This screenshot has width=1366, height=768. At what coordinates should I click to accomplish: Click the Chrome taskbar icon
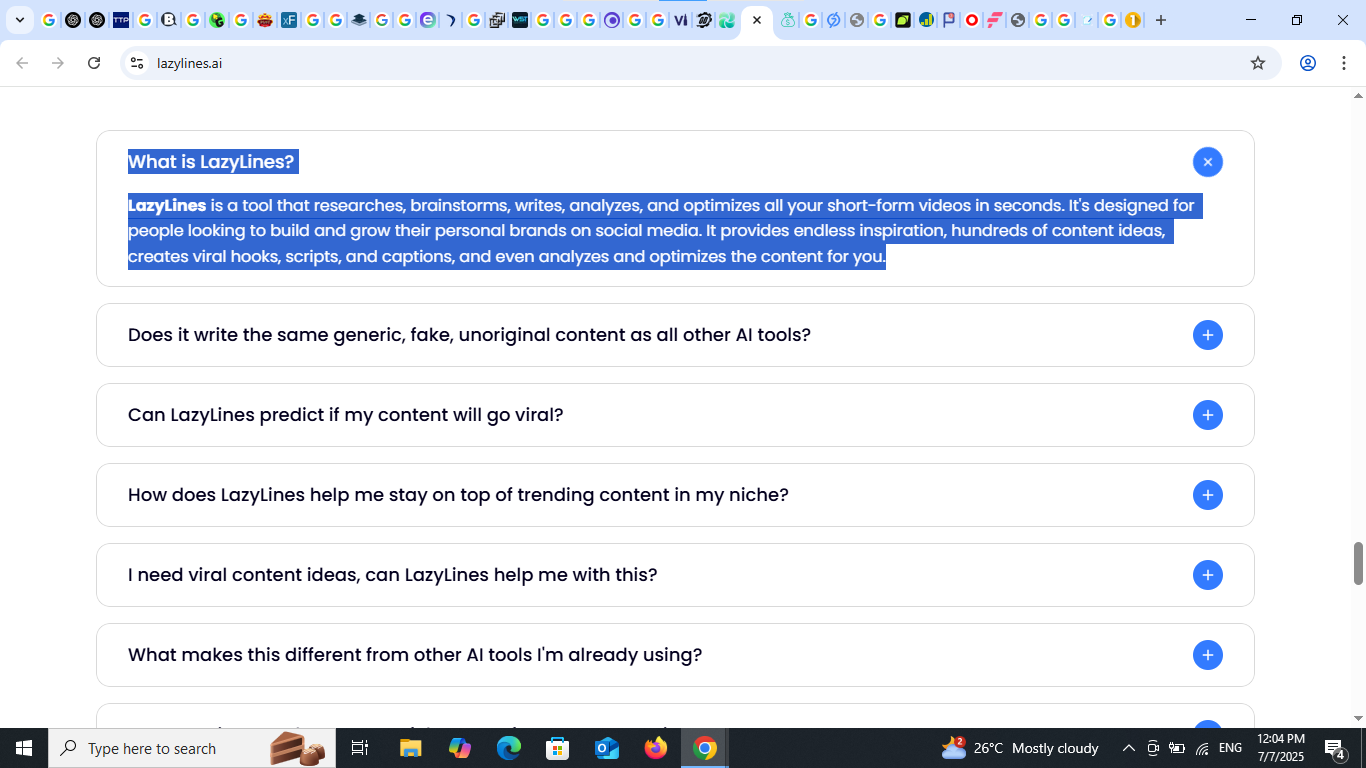(705, 748)
